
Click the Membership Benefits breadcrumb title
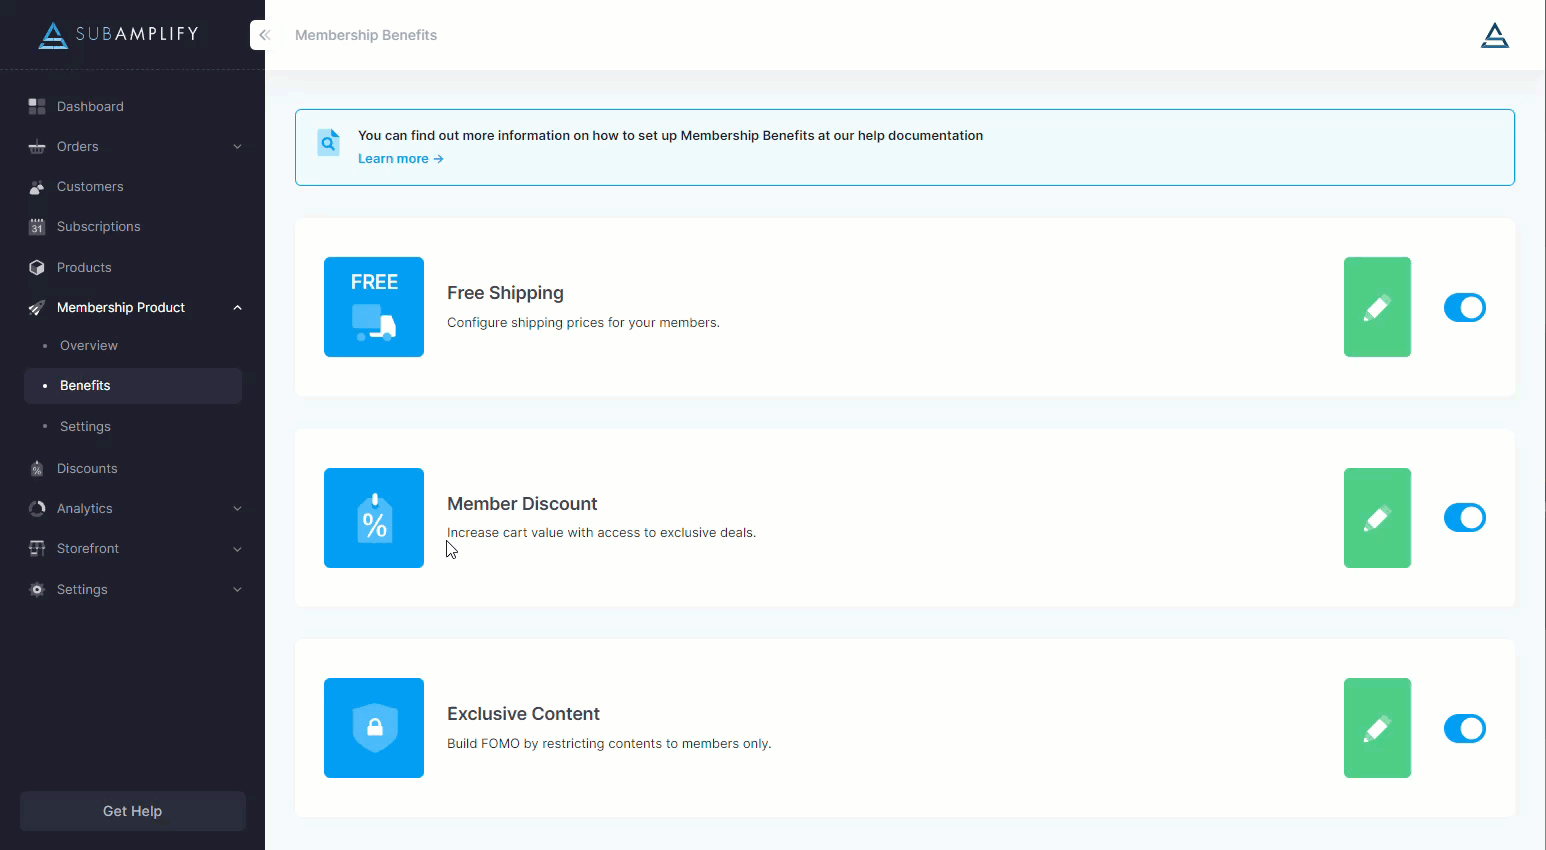(366, 35)
